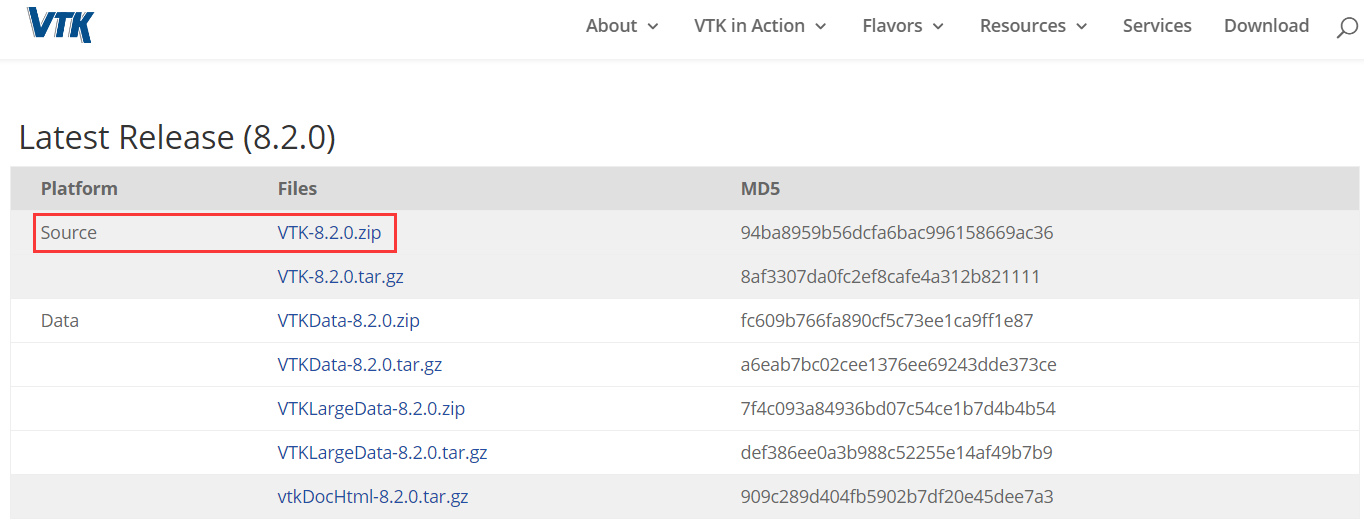Select MD5 hash 7f4c093a84936bd07c54ce1b7d4b4b54
The image size is (1364, 522).
tap(898, 409)
